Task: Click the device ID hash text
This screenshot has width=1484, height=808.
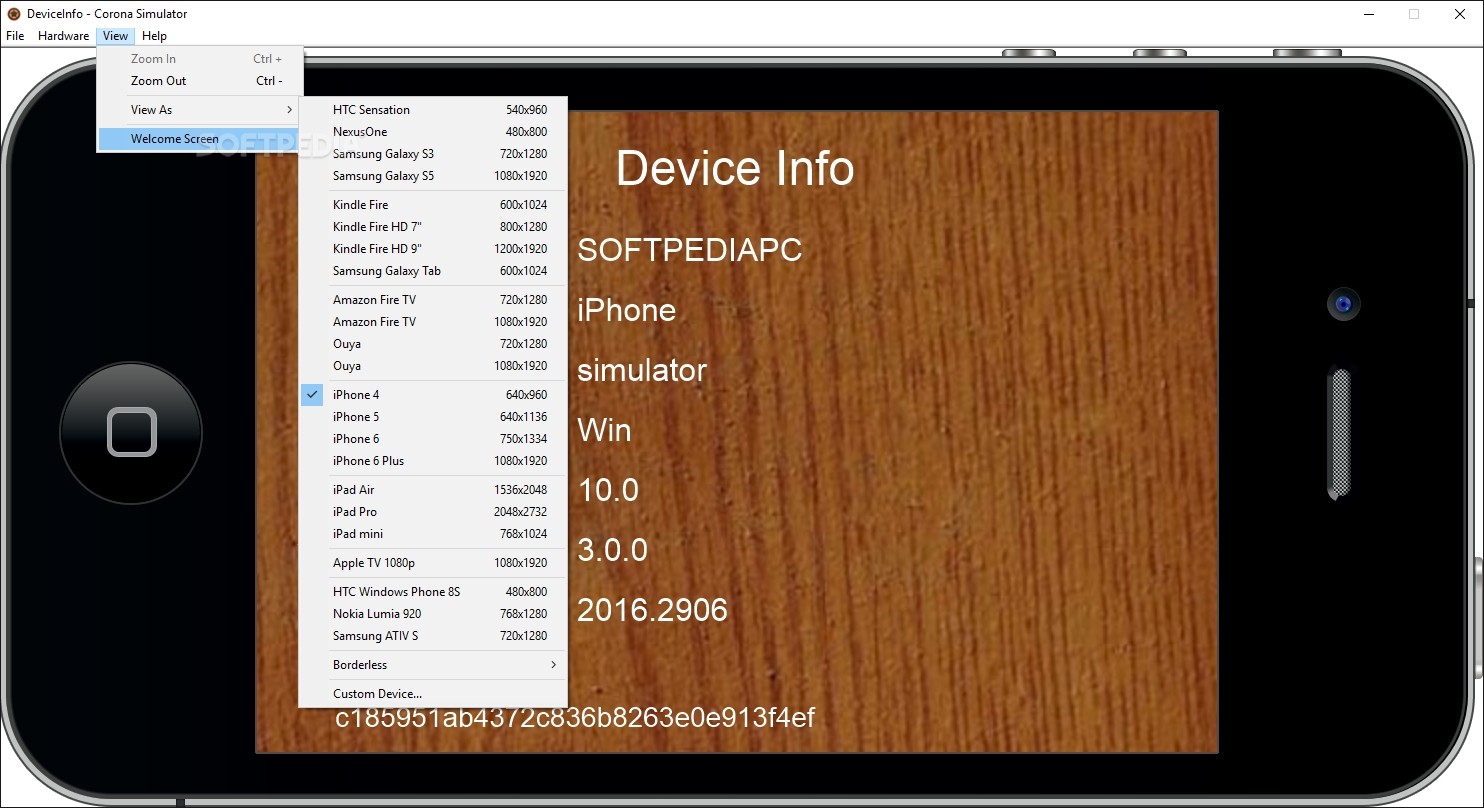Action: [x=575, y=717]
